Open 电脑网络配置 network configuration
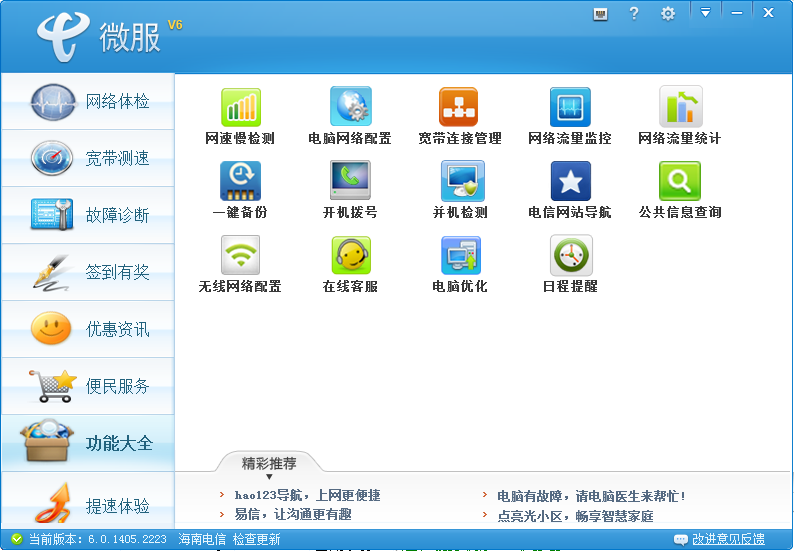794x551 pixels. 350,116
